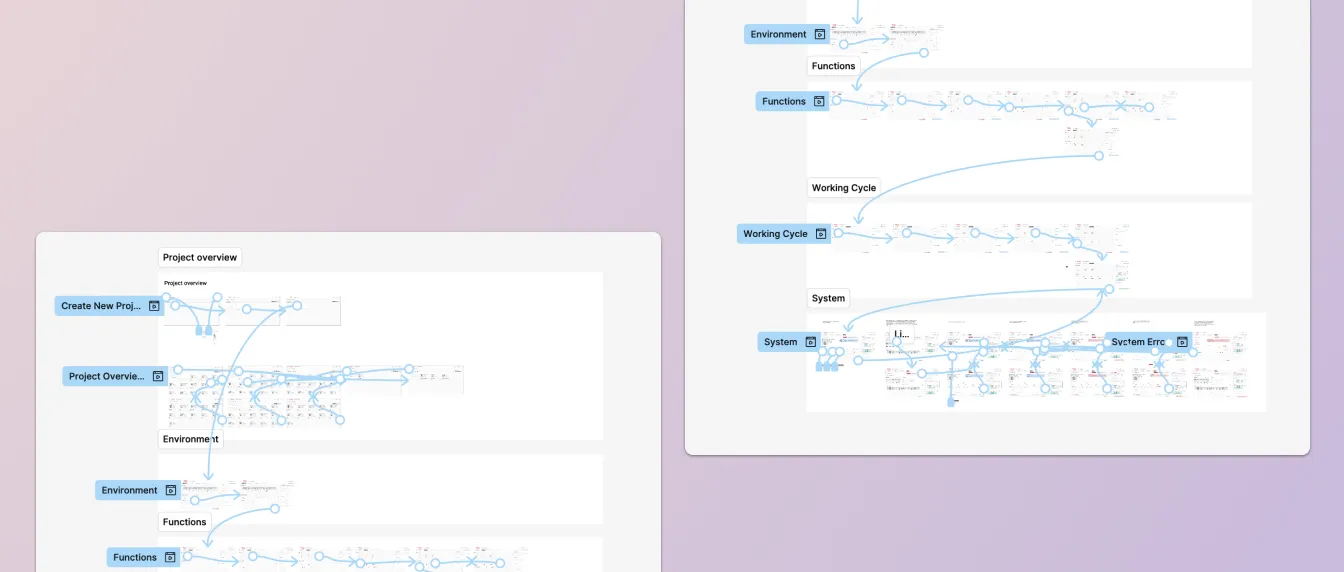Click the truncated Li... label in System section
The image size is (1344, 572).
pos(900,336)
